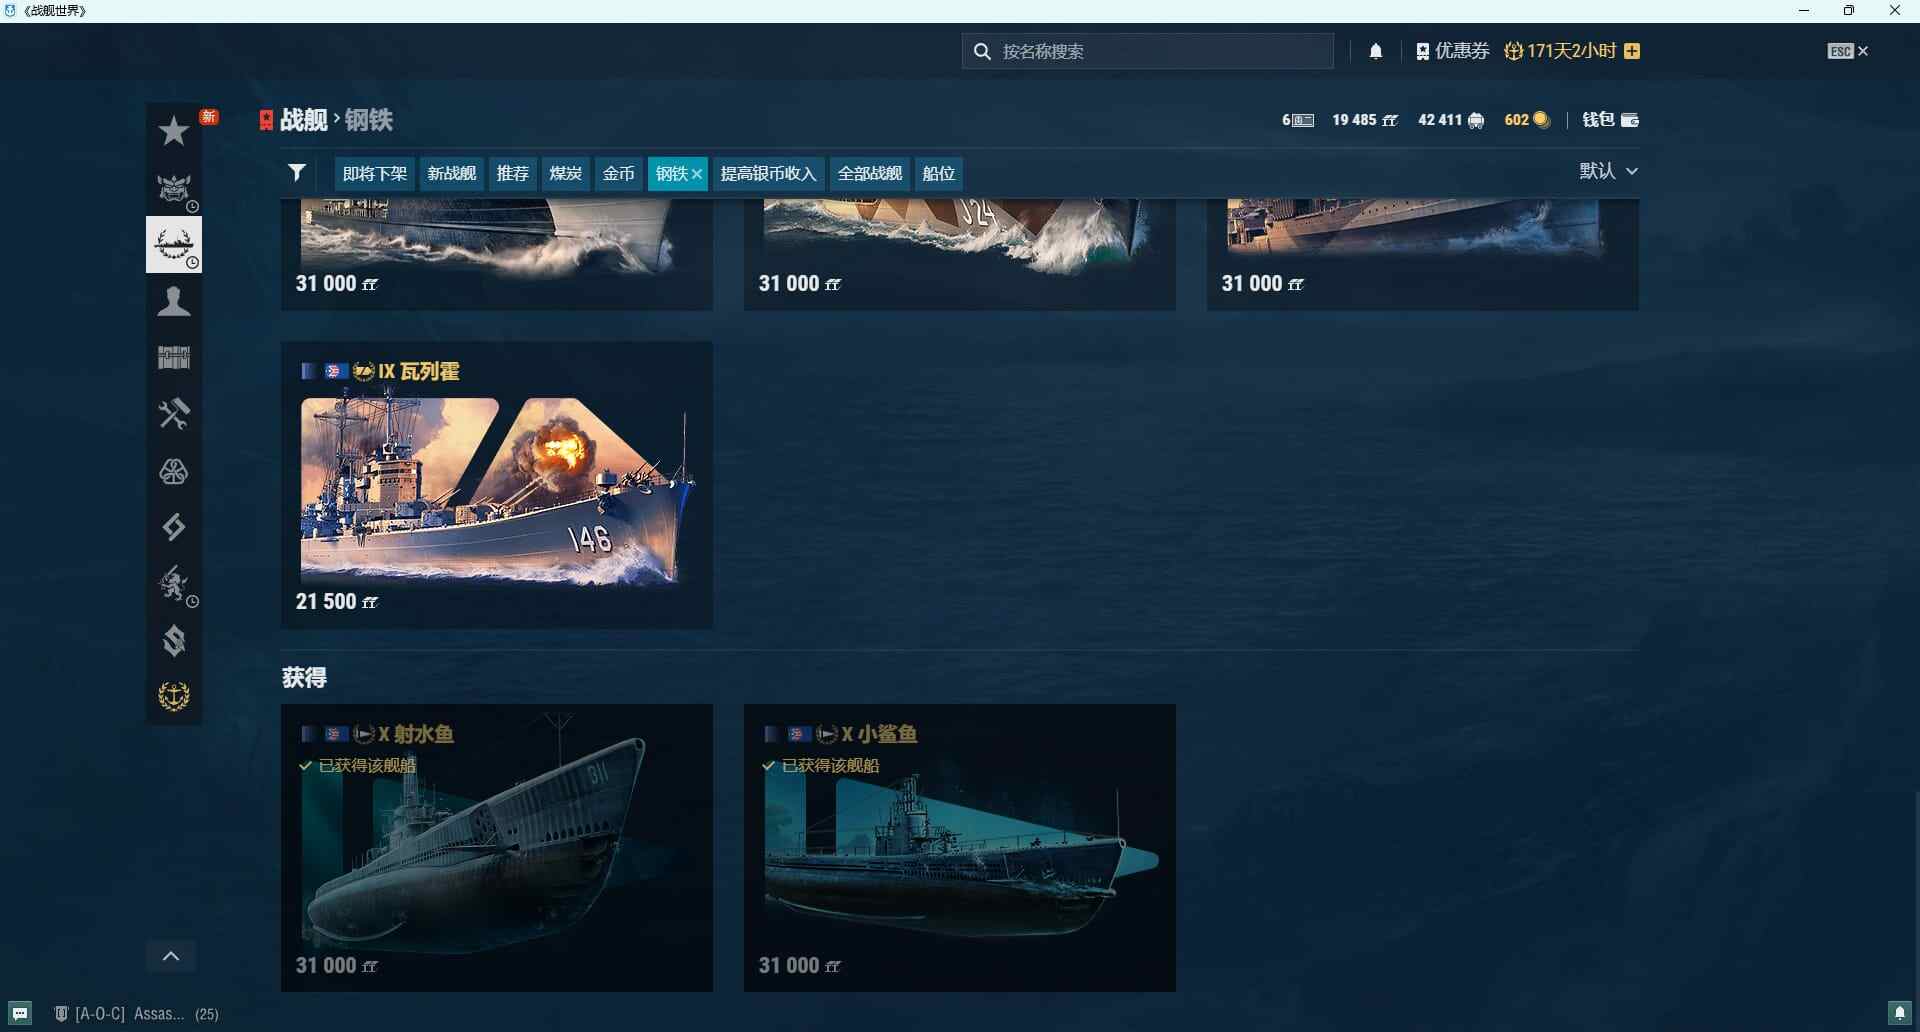Click the steel balance 19 485
This screenshot has height=1032, width=1920.
tap(1365, 120)
